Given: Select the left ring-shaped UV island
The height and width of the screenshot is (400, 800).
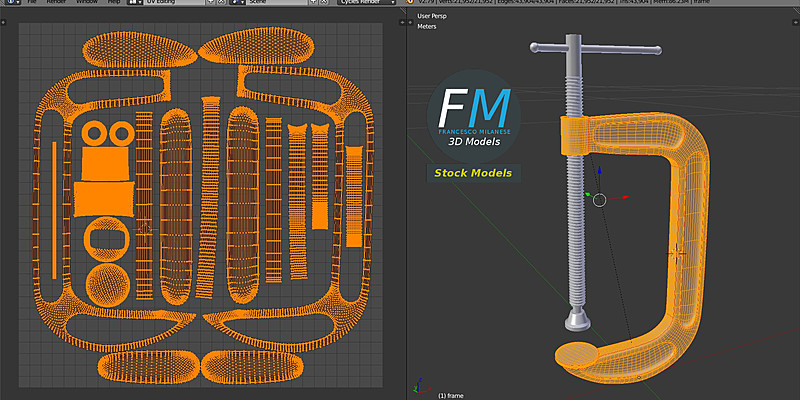Looking at the screenshot, I should (94, 134).
